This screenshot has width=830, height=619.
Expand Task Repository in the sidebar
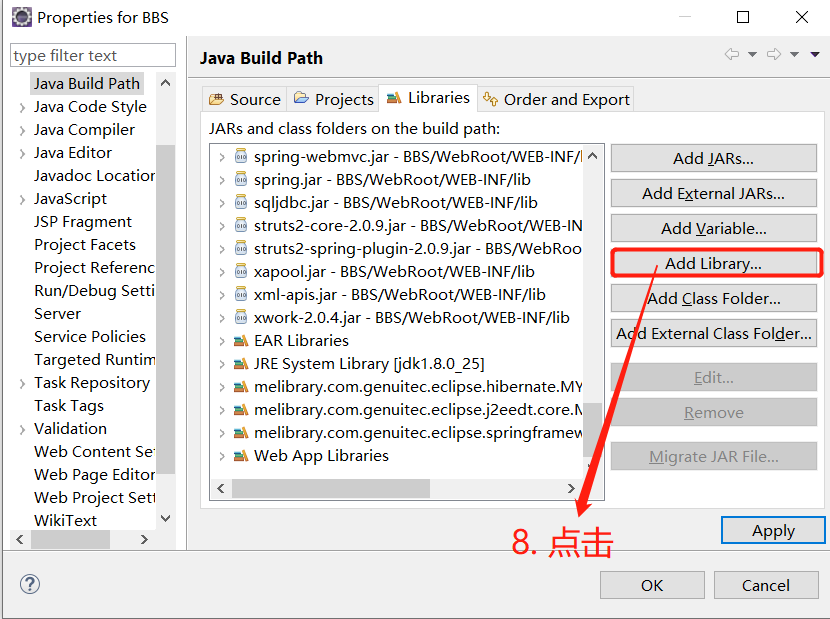pos(22,383)
